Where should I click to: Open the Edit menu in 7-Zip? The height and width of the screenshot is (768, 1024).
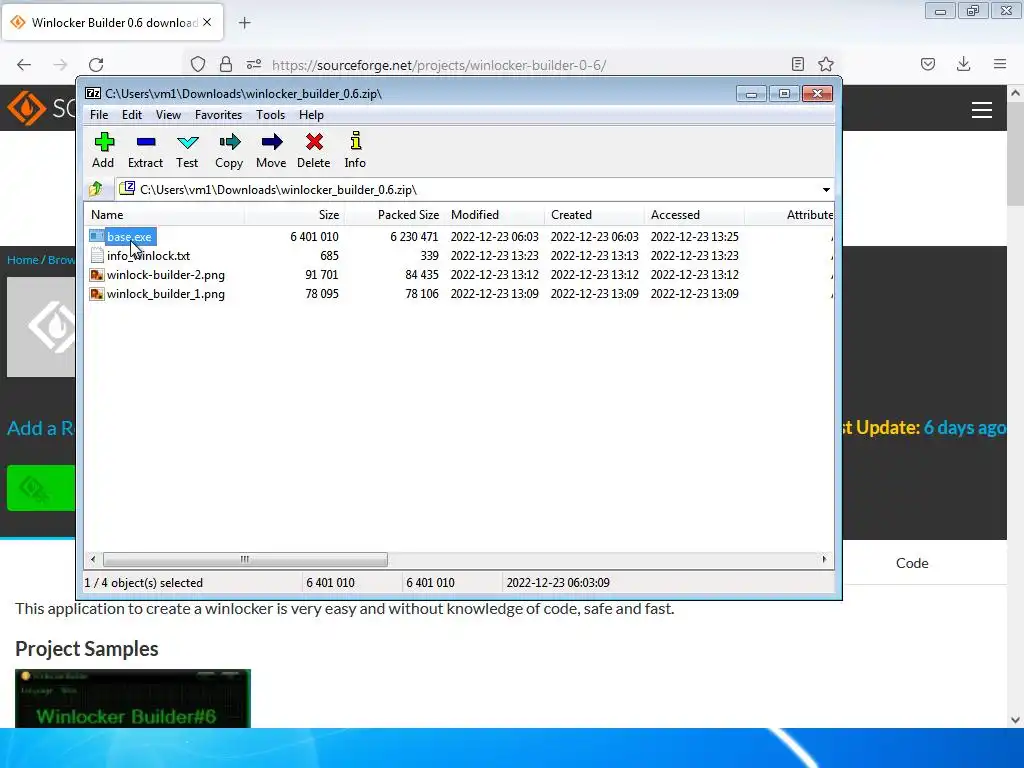click(x=132, y=115)
